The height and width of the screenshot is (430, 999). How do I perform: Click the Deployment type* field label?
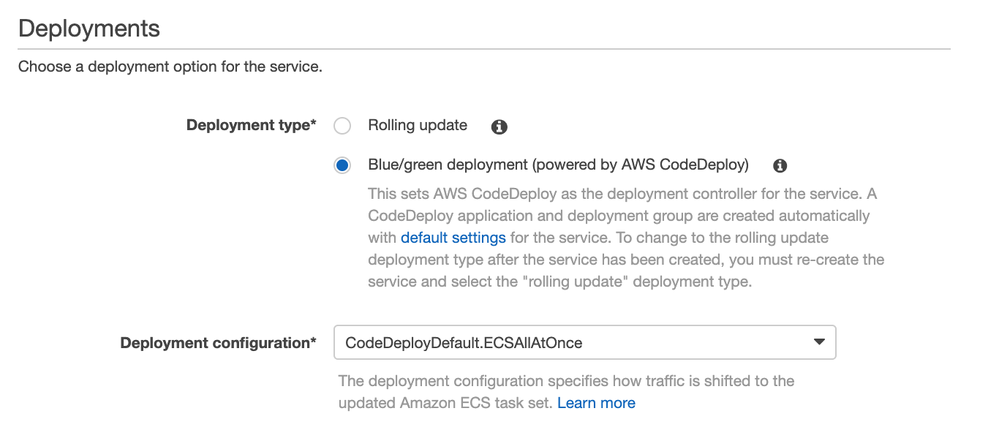point(251,125)
